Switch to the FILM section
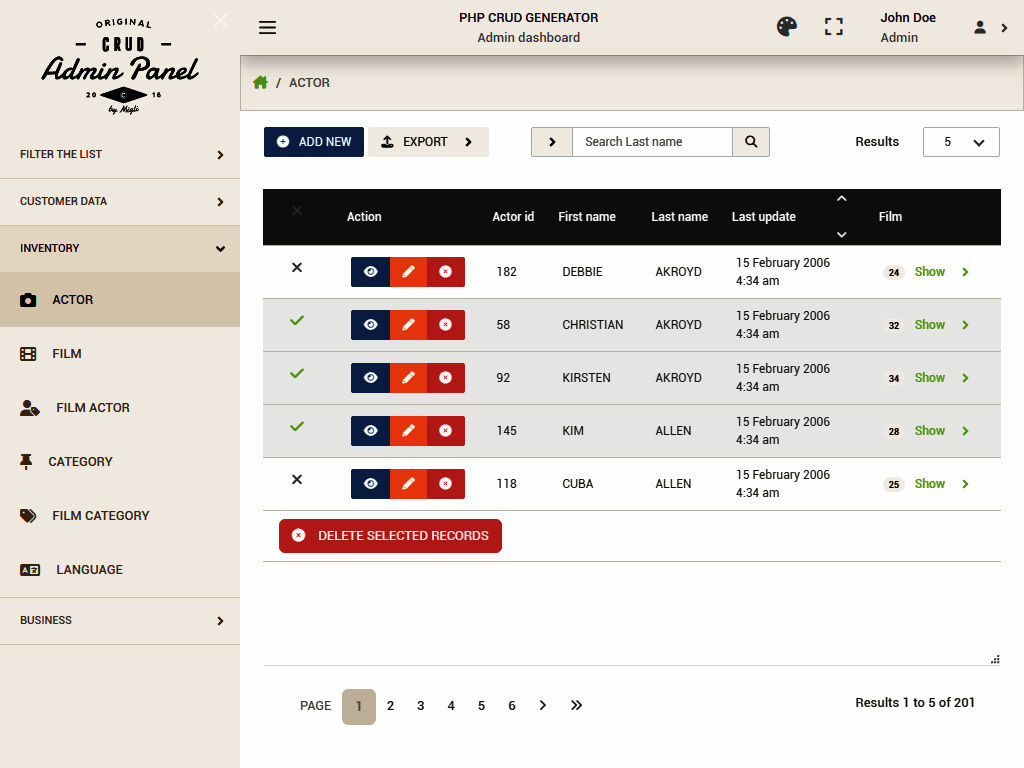Viewport: 1024px width, 768px height. click(x=67, y=353)
